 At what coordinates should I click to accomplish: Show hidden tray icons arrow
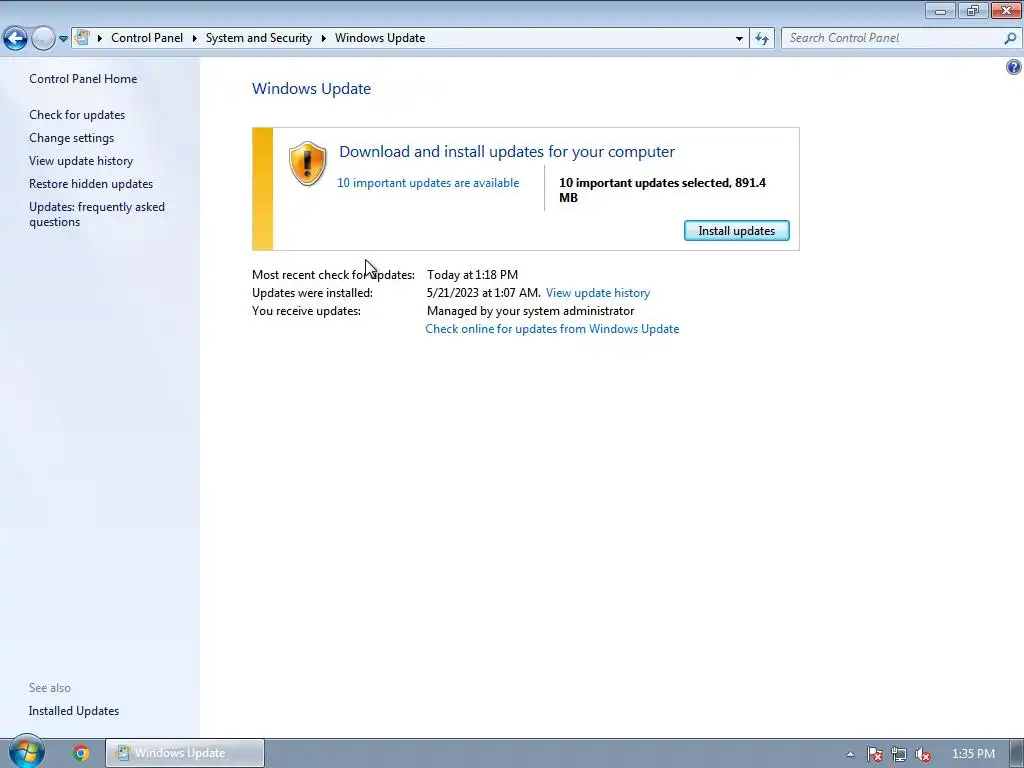click(x=850, y=754)
